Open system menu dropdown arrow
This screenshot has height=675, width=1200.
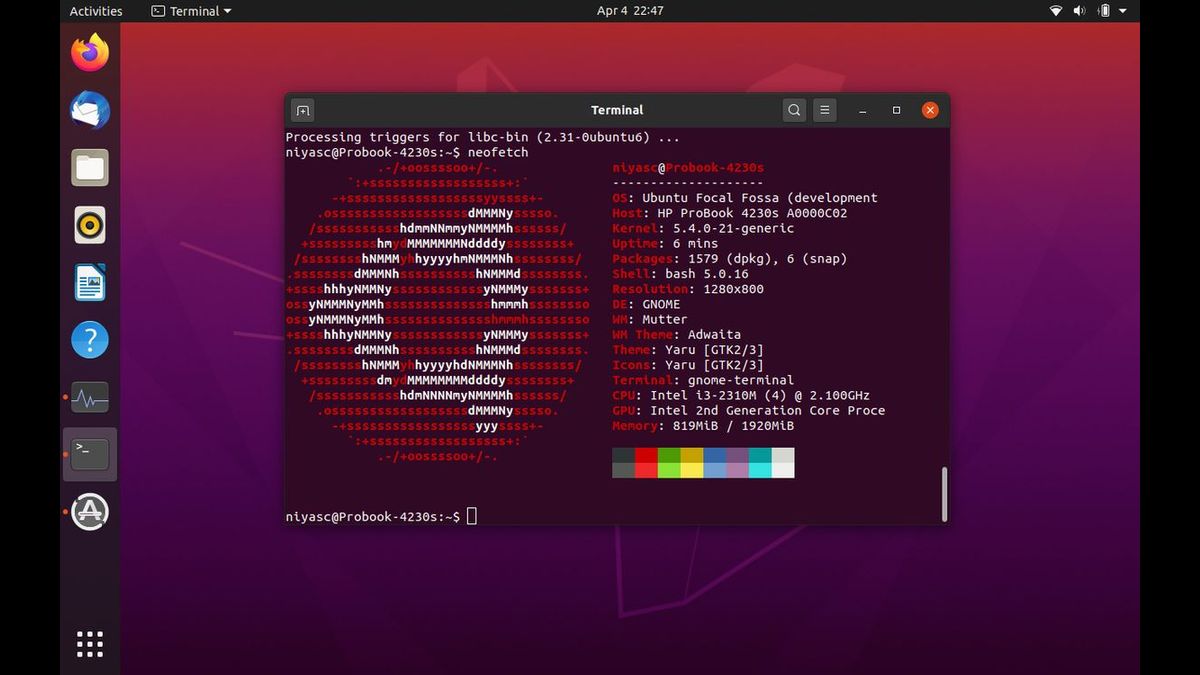point(1123,11)
